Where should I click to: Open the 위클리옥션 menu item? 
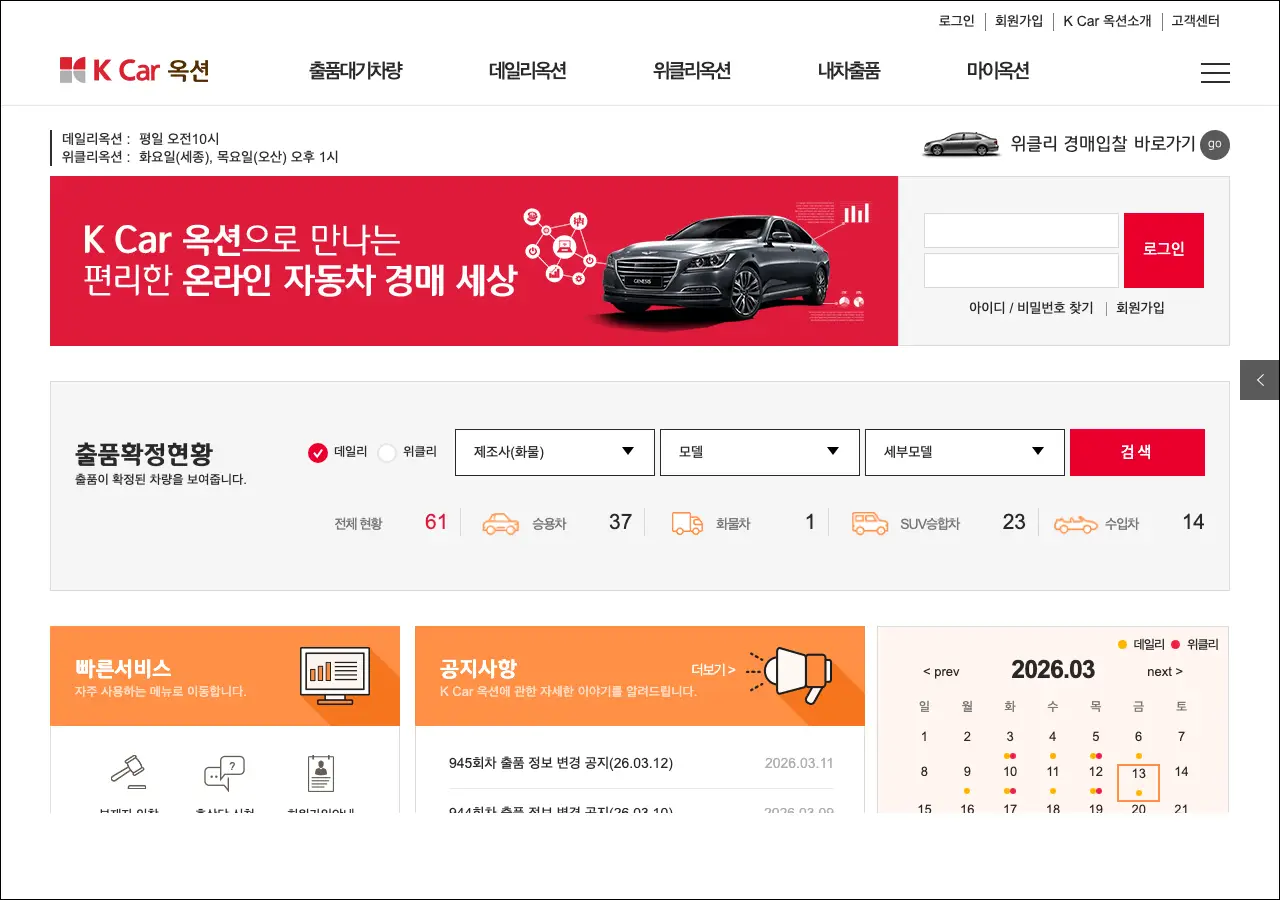691,71
